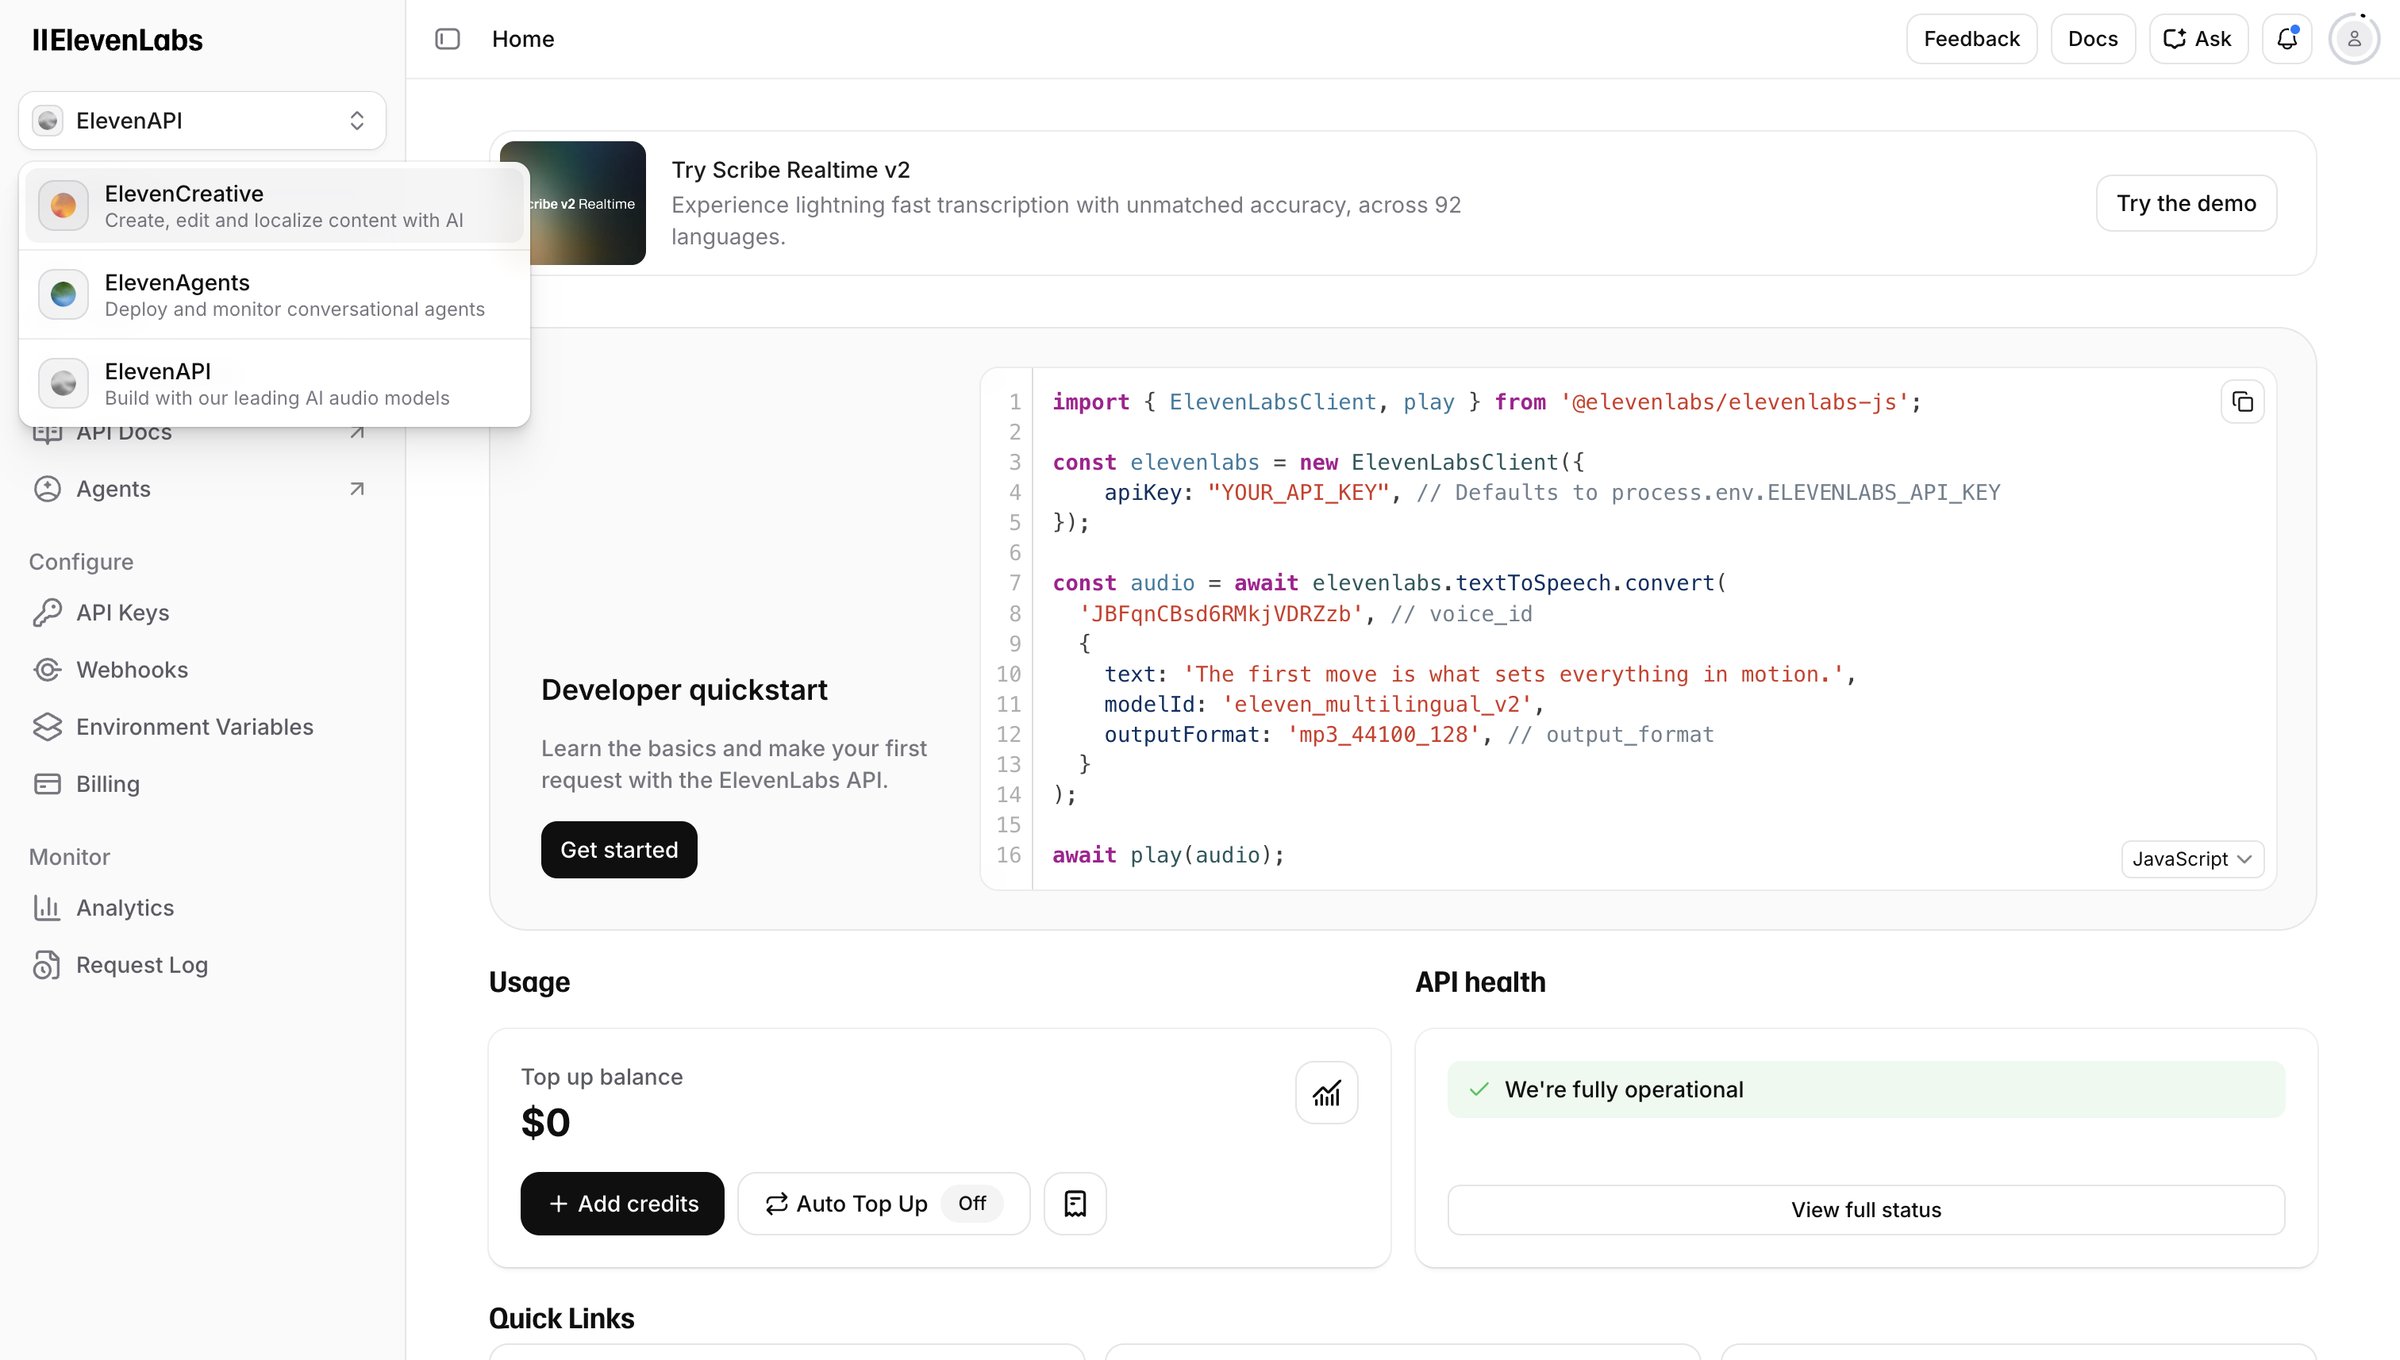This screenshot has width=2400, height=1360.
Task: Open the usage chart icon
Action: point(1326,1093)
